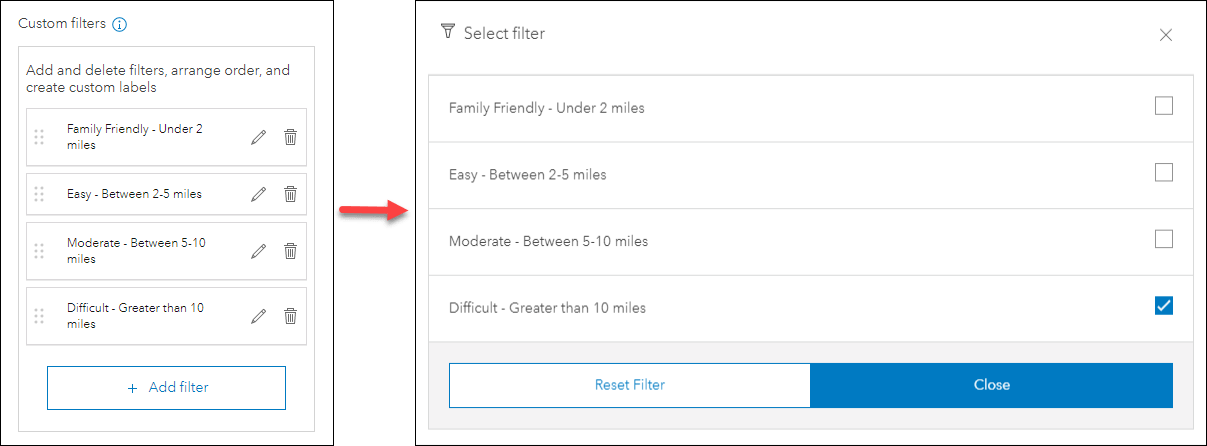Delete the Difficult - Greater than 10 miles filter

290,316
